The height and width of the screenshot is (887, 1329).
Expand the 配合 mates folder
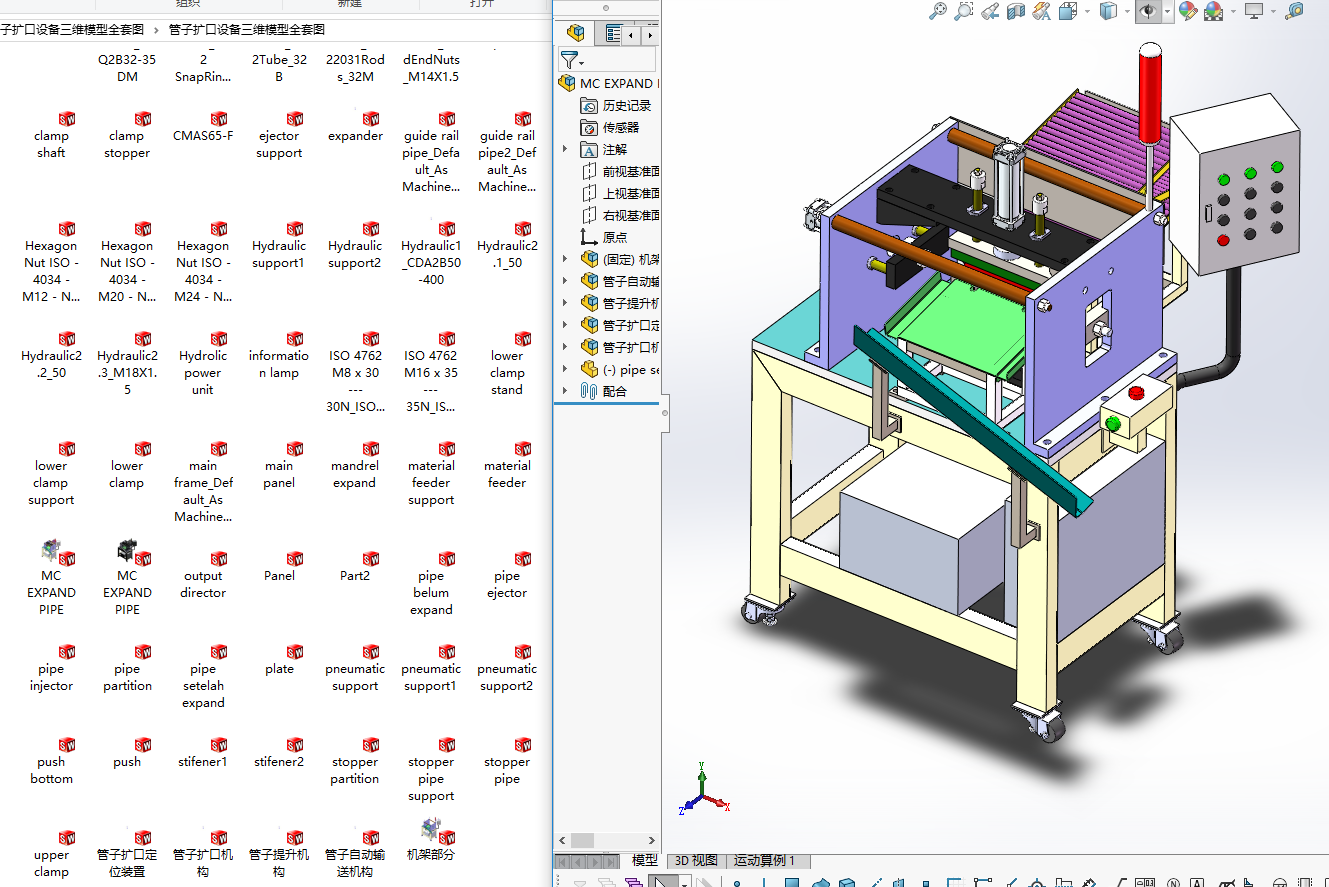565,391
